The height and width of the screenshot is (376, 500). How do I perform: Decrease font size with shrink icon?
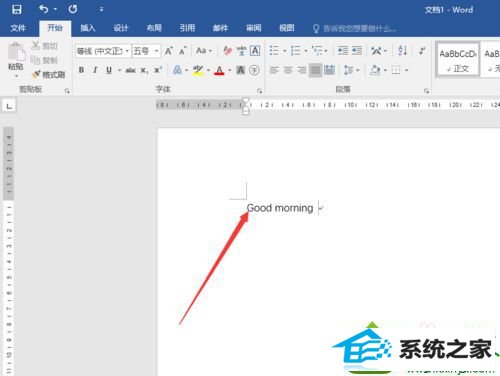pyautogui.click(x=182, y=51)
